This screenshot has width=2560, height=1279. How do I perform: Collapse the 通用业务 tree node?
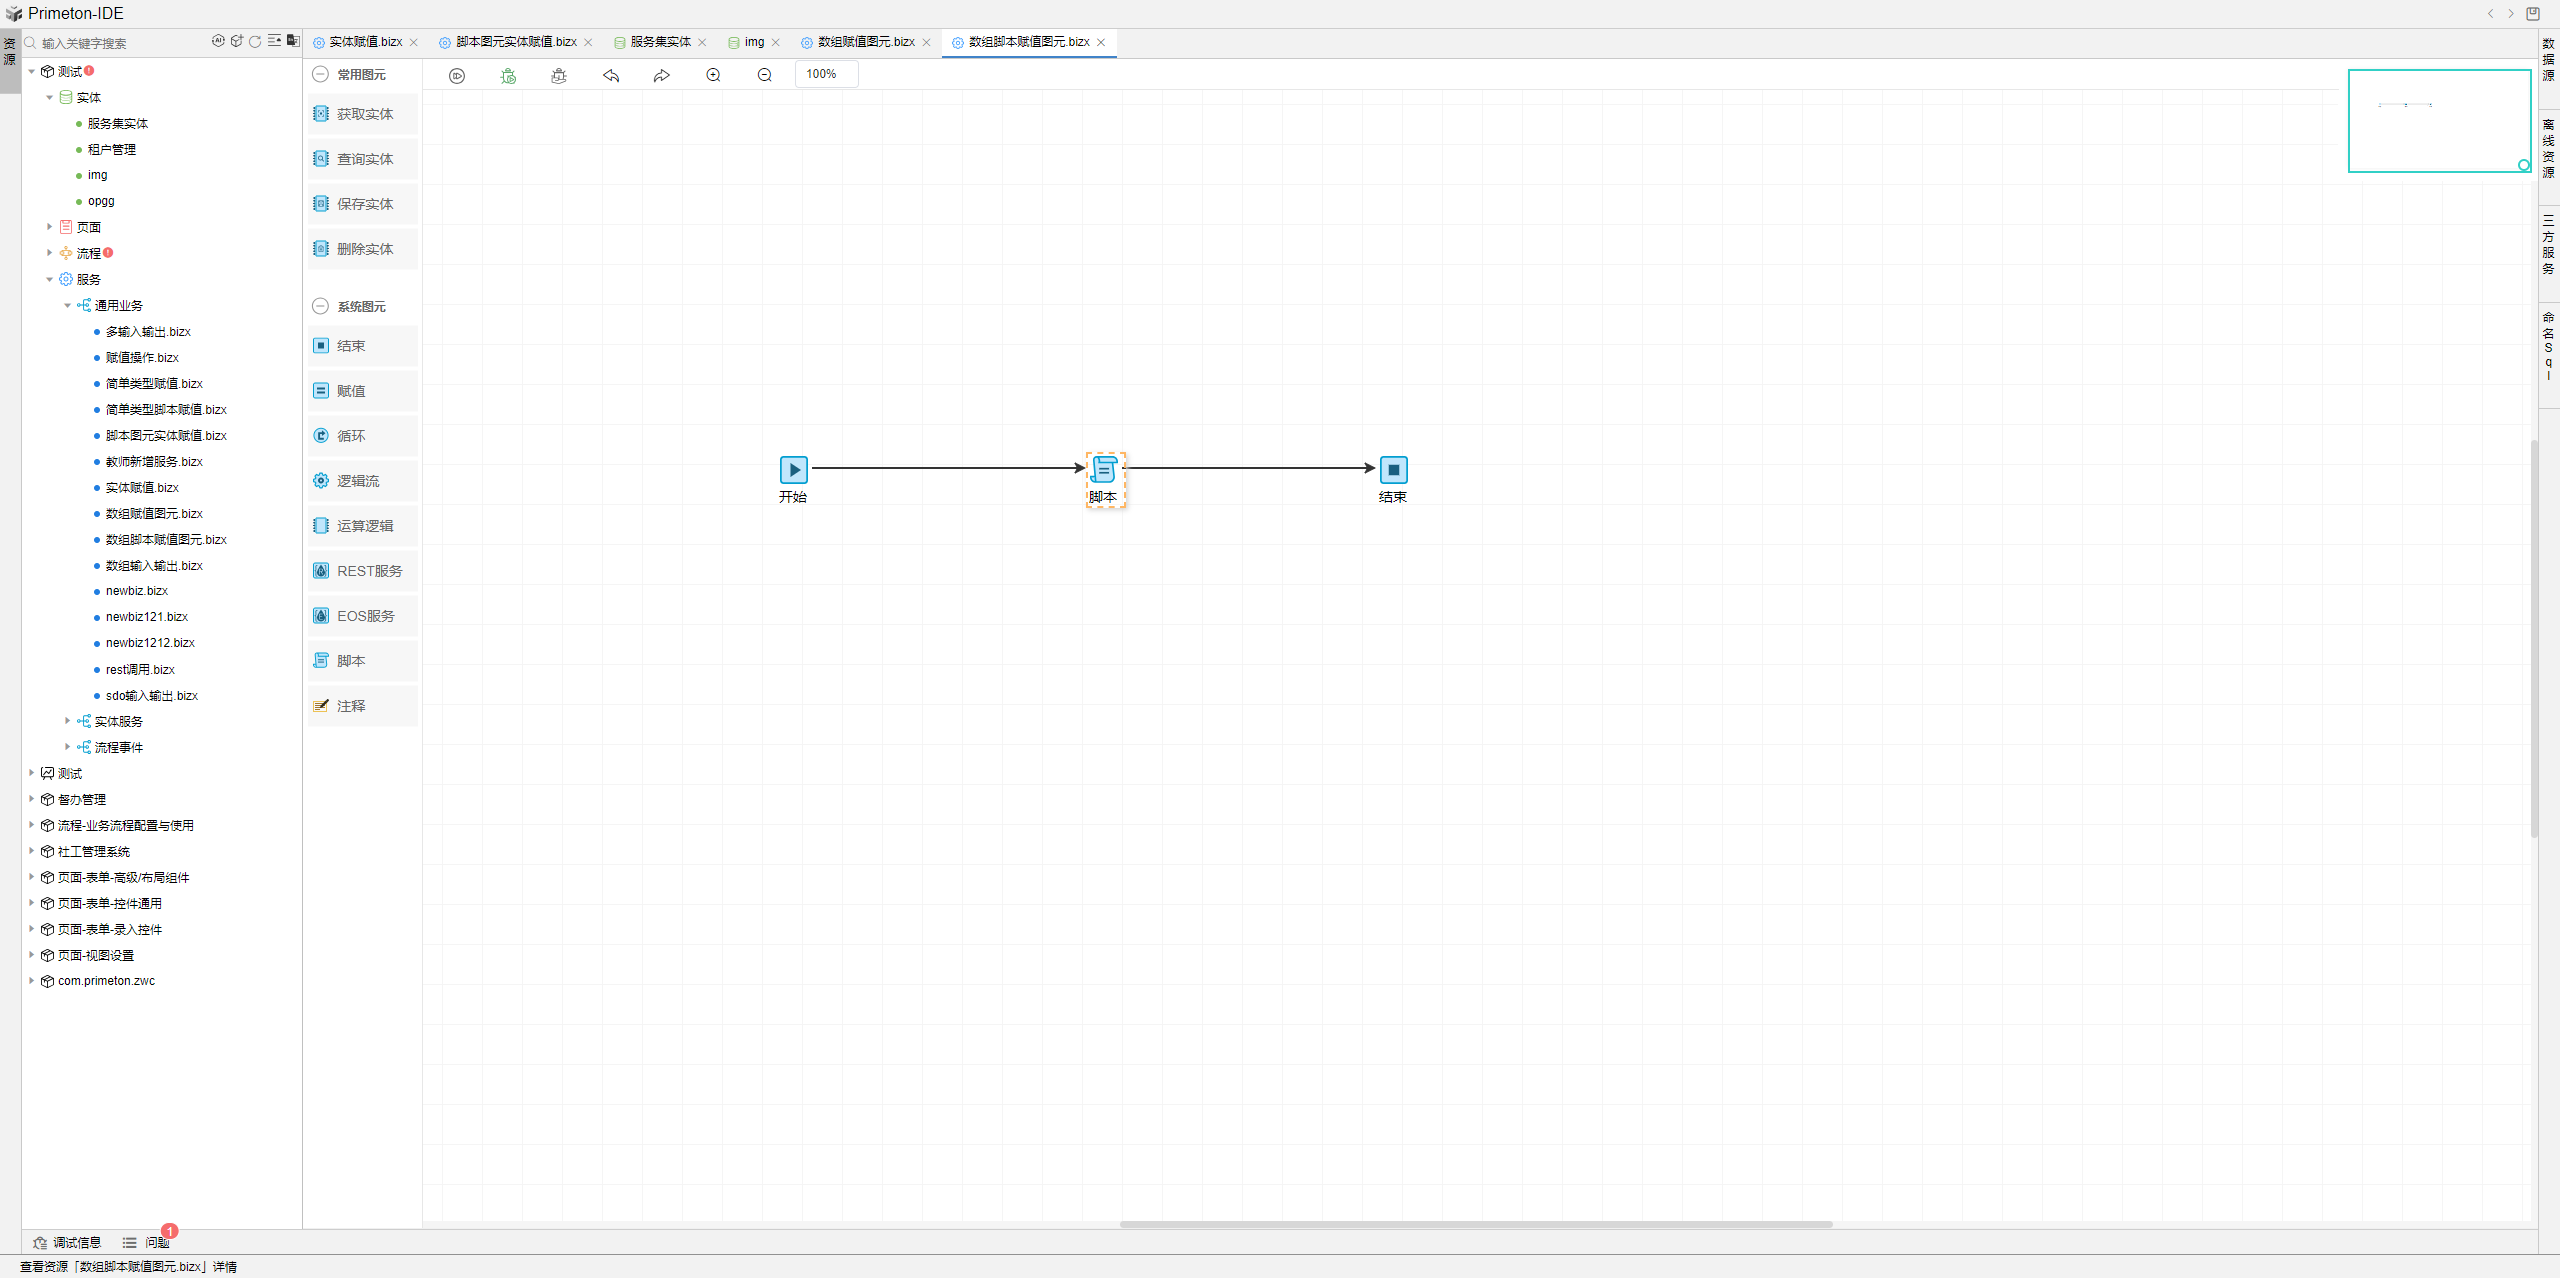tap(67, 305)
